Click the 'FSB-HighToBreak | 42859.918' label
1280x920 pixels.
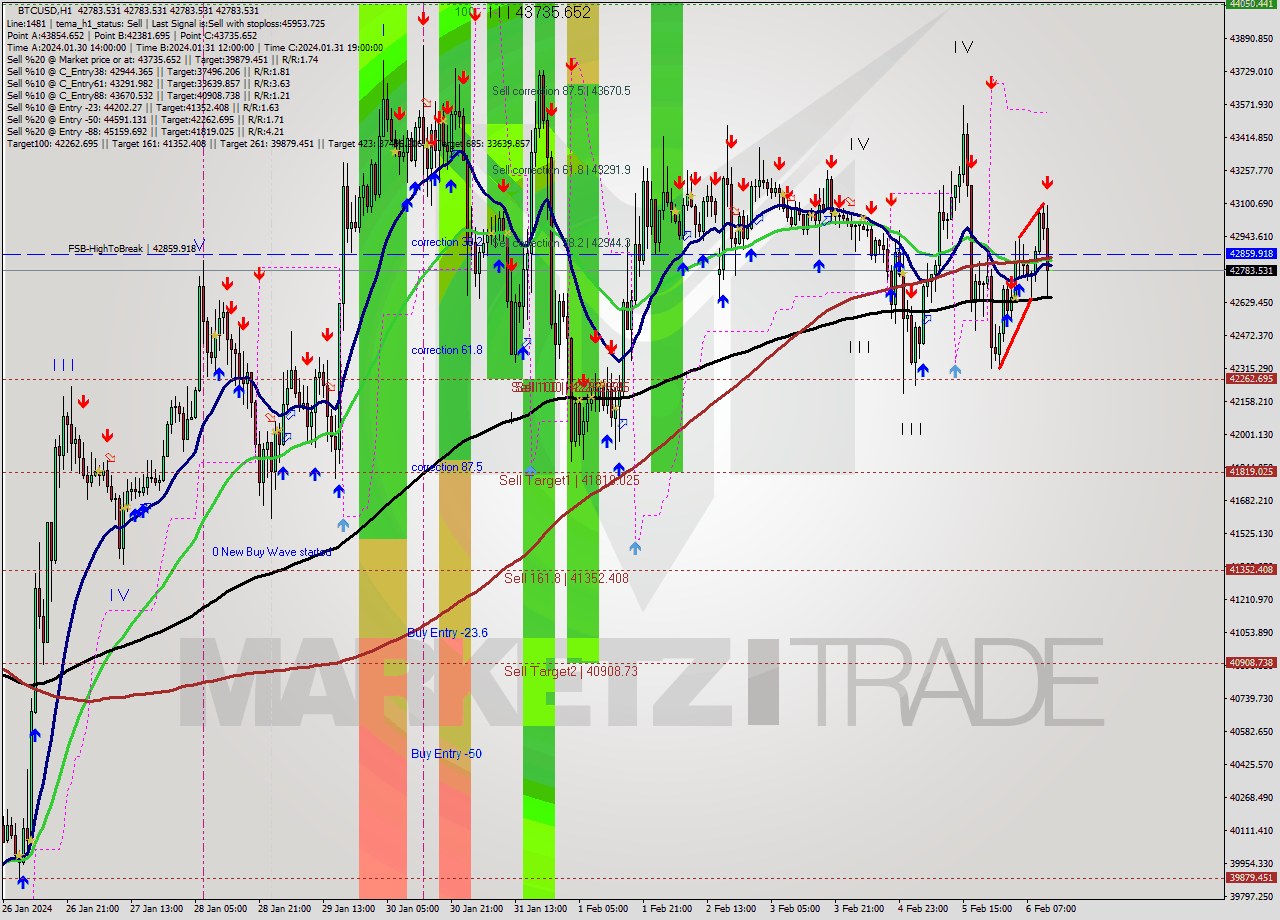132,248
